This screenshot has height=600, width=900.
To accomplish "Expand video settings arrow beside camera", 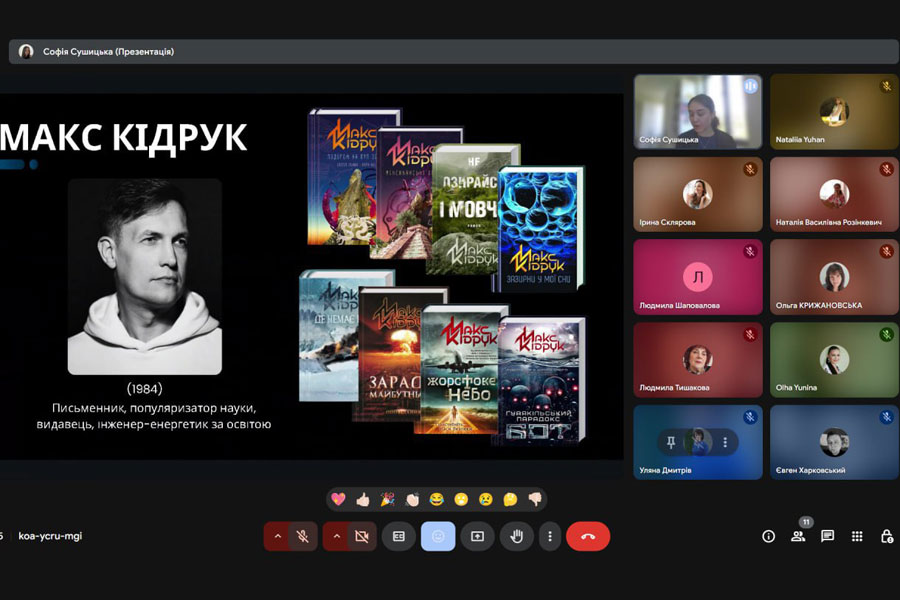I will click(336, 536).
